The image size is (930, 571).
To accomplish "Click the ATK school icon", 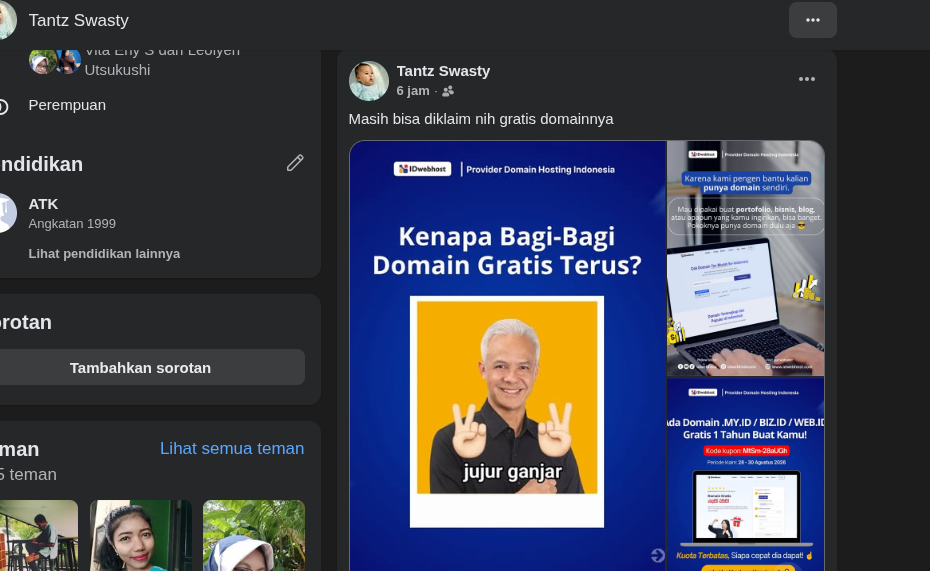I will (x=6, y=213).
